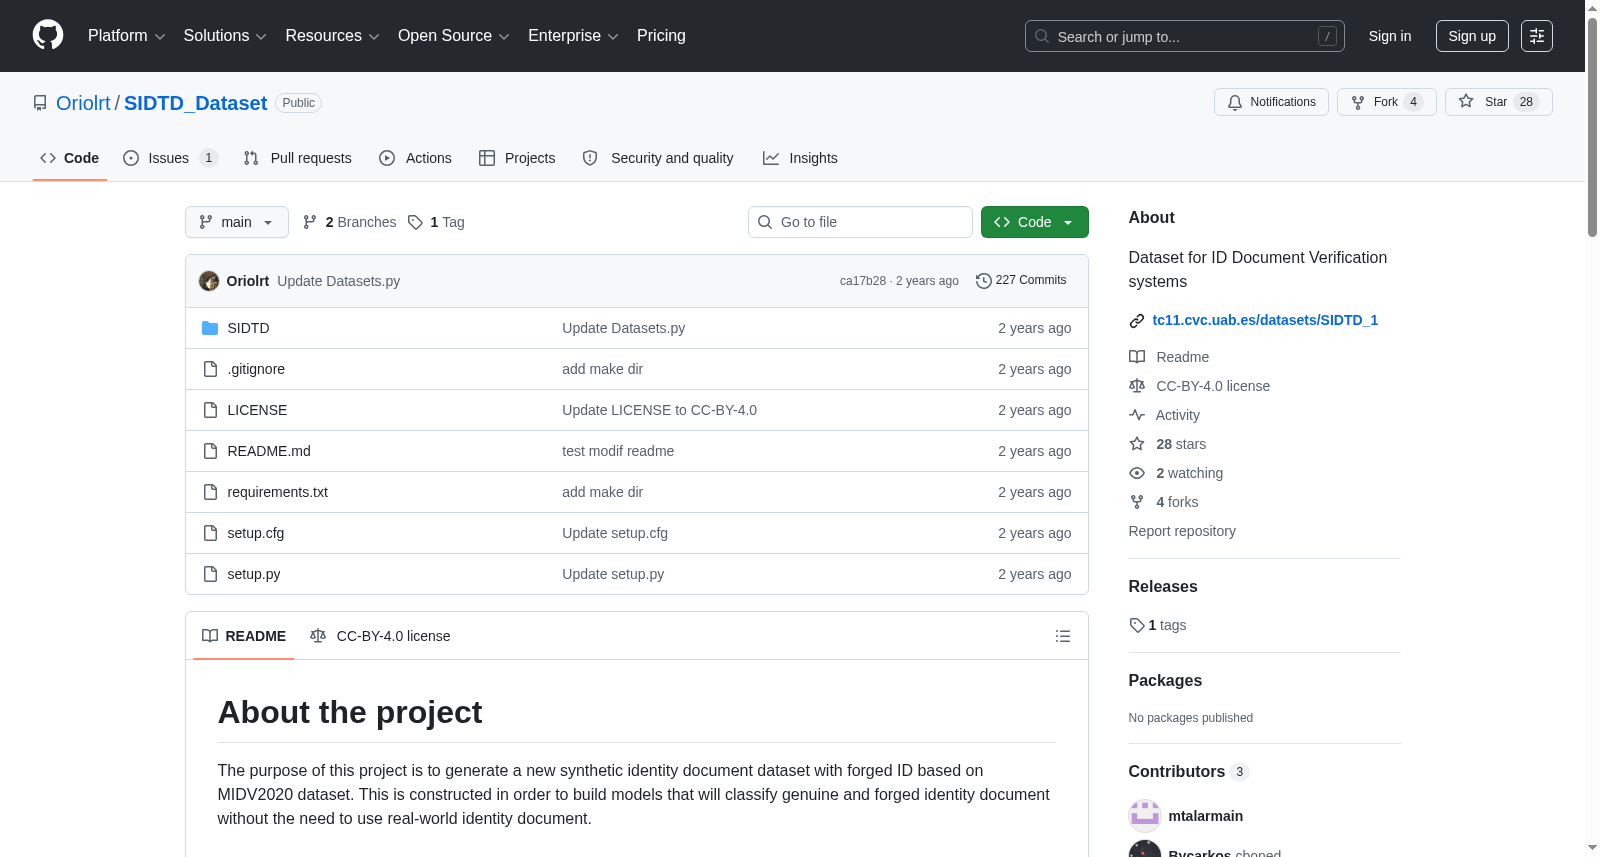
Task: Expand the Open Source menu
Action: point(453,36)
